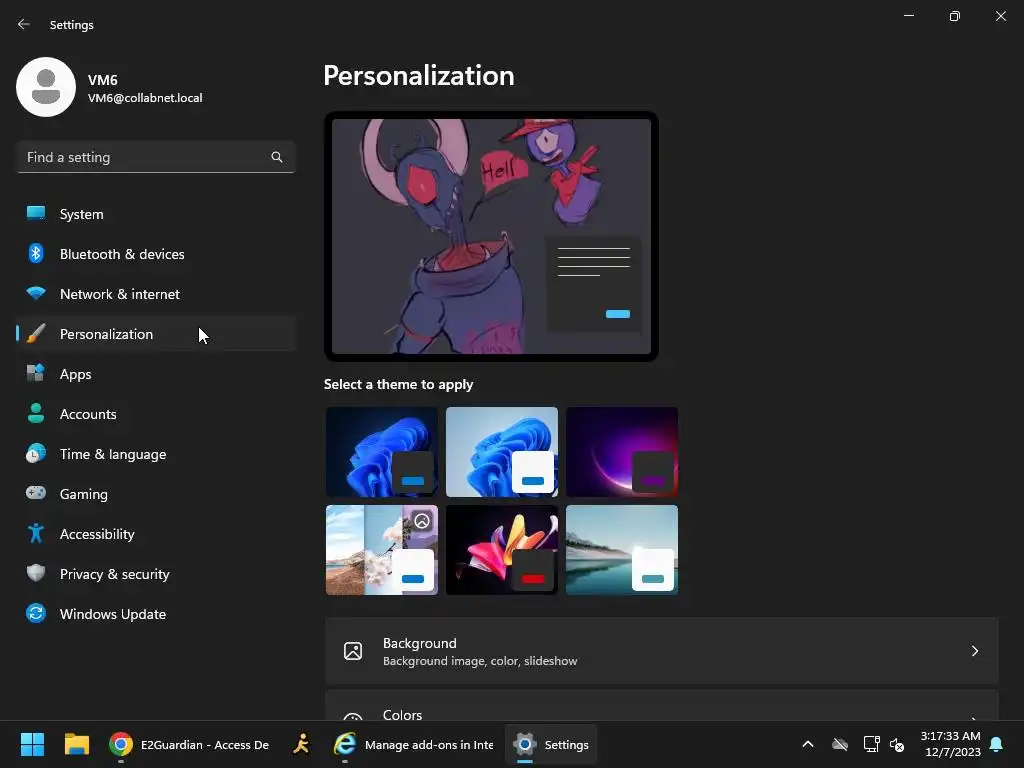Screen dimensions: 1024x768
Task: Switch to Network & internet label
Action: (120, 294)
